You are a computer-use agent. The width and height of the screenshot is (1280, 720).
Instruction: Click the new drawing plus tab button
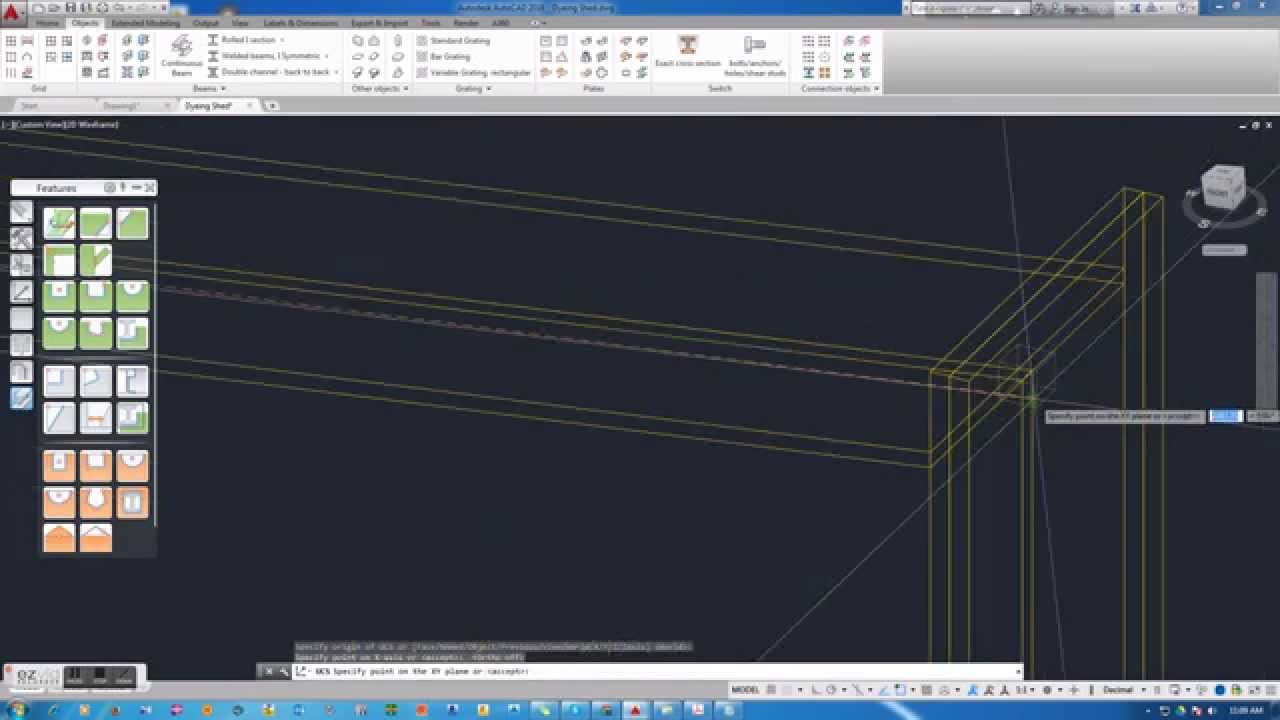click(271, 105)
